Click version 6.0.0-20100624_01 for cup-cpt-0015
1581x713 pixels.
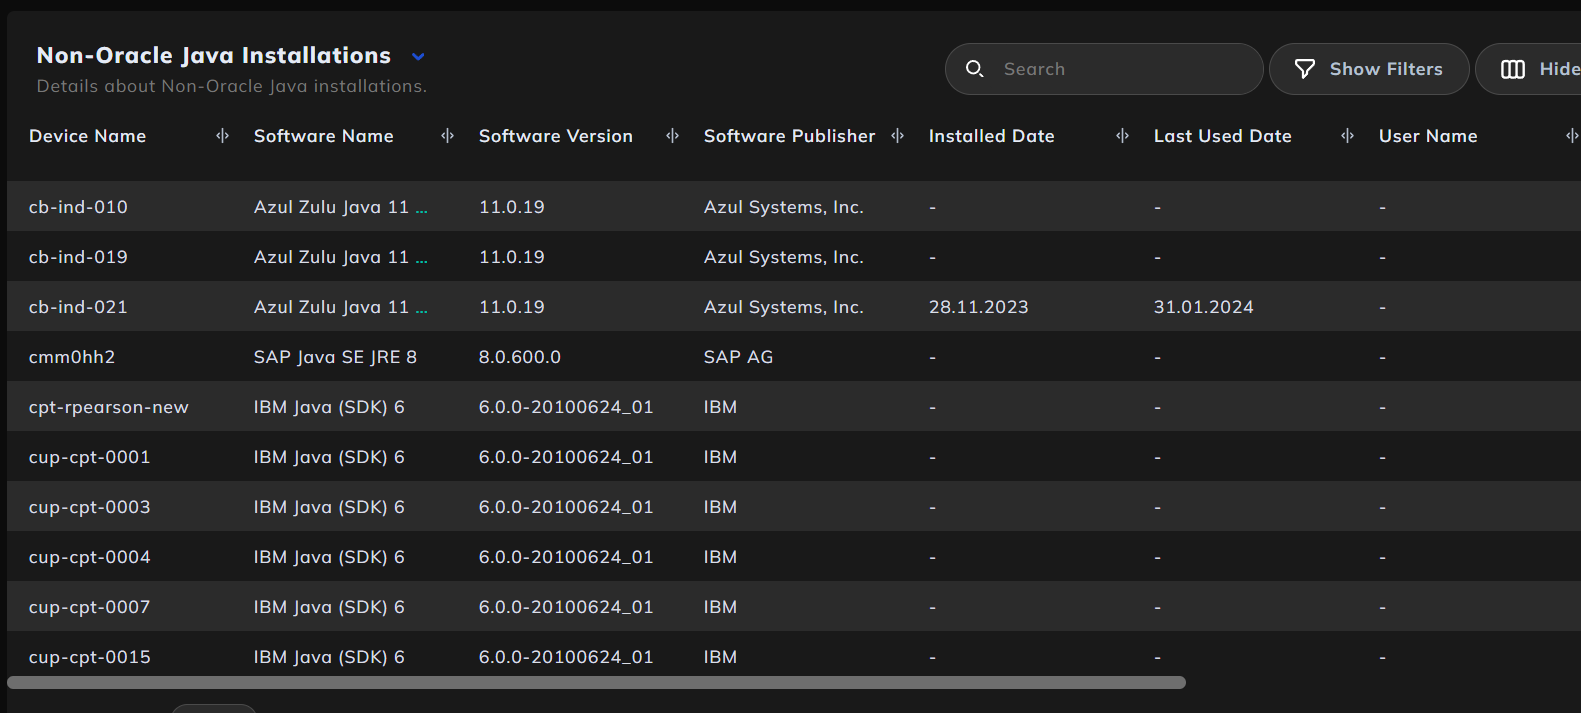click(566, 657)
